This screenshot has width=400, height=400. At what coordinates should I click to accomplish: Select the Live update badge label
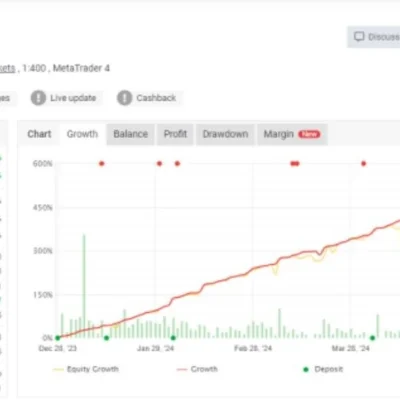(x=73, y=98)
